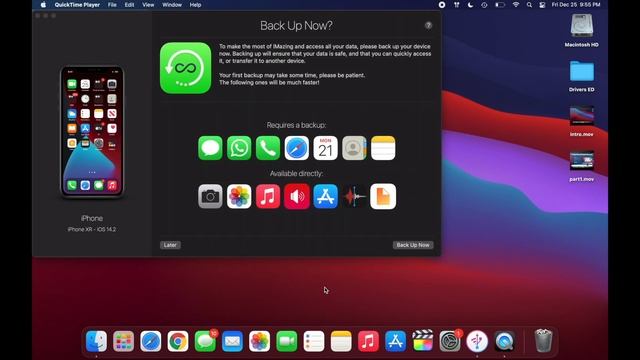Click the Messages icon under Requires a backup
640x360 pixels.
(210, 148)
